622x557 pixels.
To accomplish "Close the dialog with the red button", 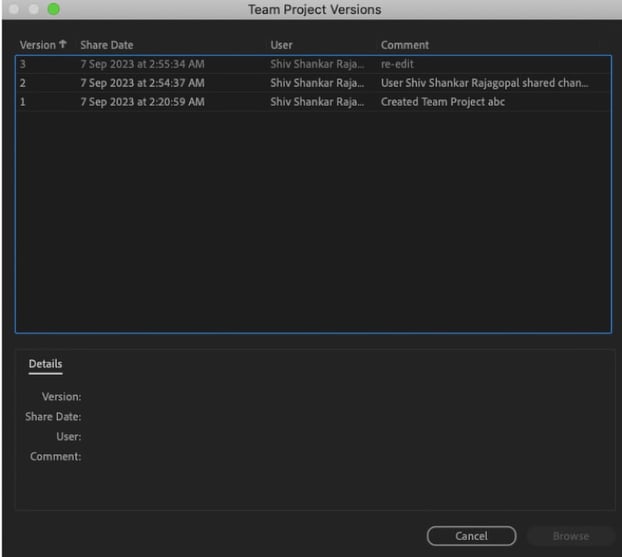I will (x=15, y=9).
